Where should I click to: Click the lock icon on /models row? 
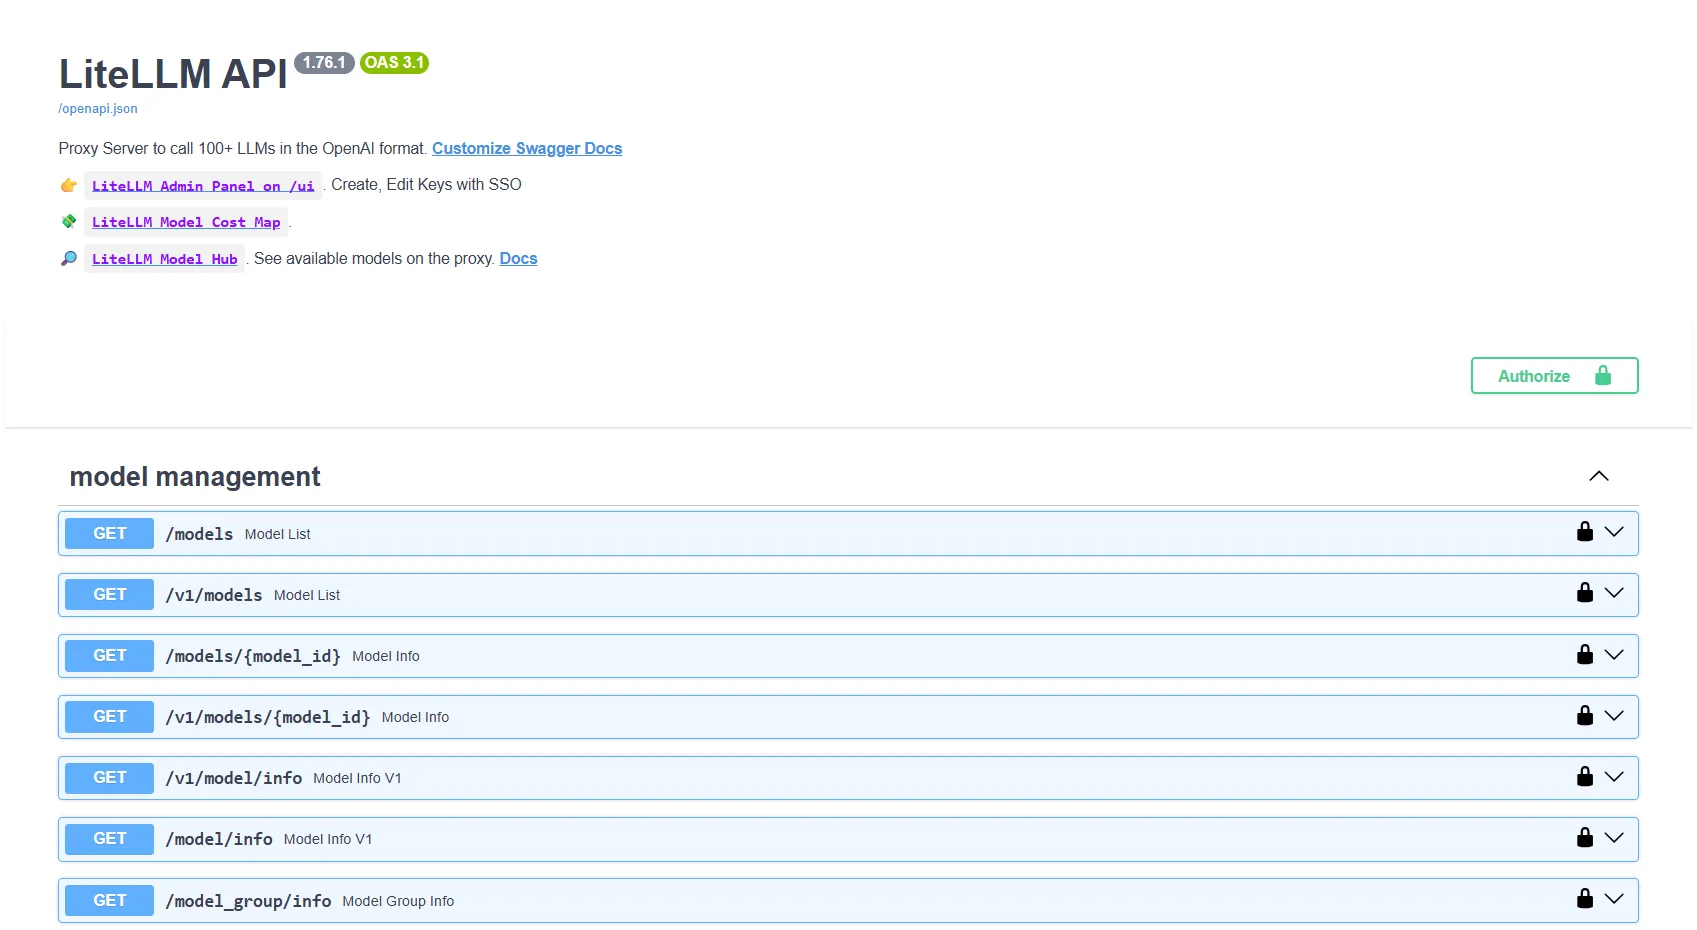pyautogui.click(x=1584, y=532)
